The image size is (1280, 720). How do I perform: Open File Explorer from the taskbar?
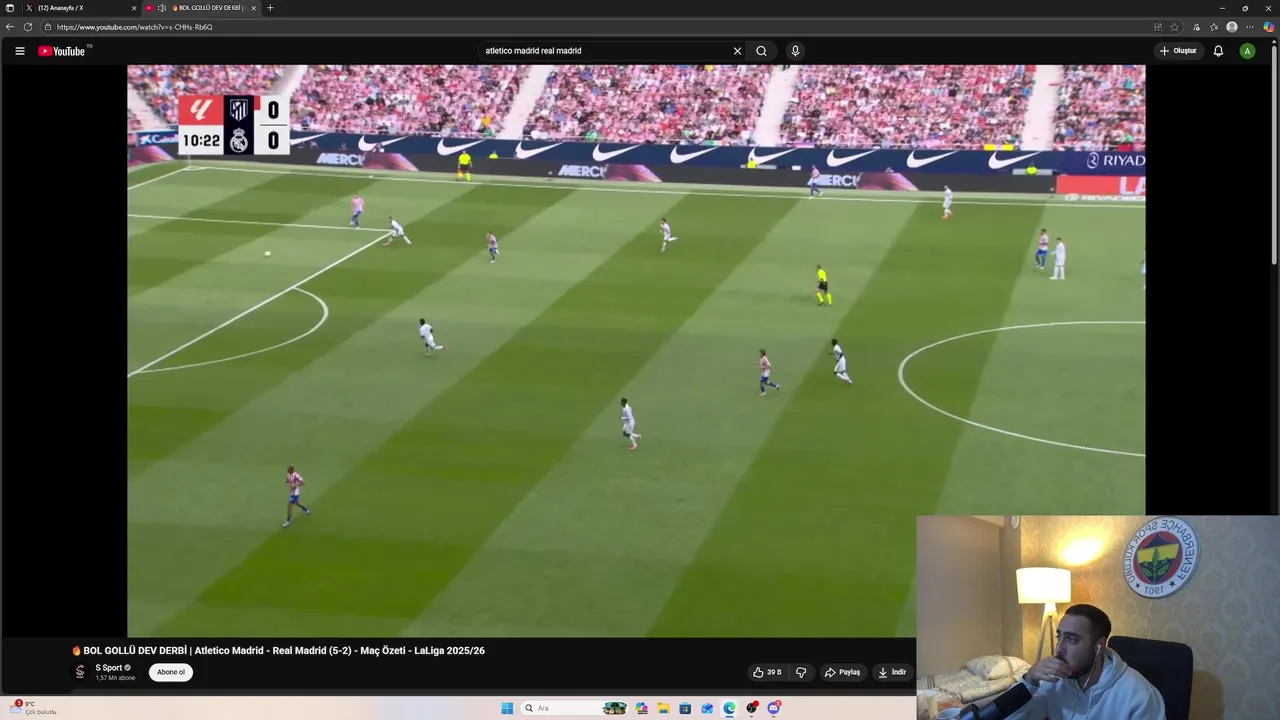663,708
